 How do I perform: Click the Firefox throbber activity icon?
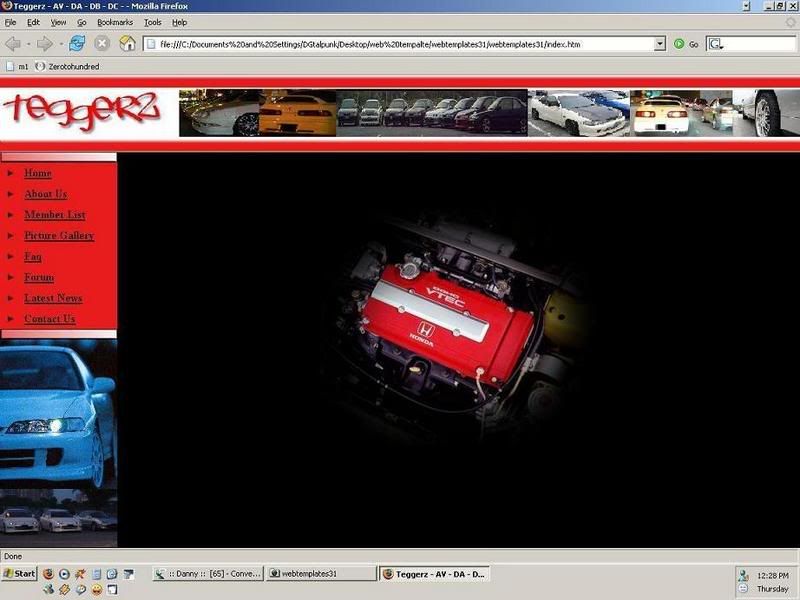(790, 22)
